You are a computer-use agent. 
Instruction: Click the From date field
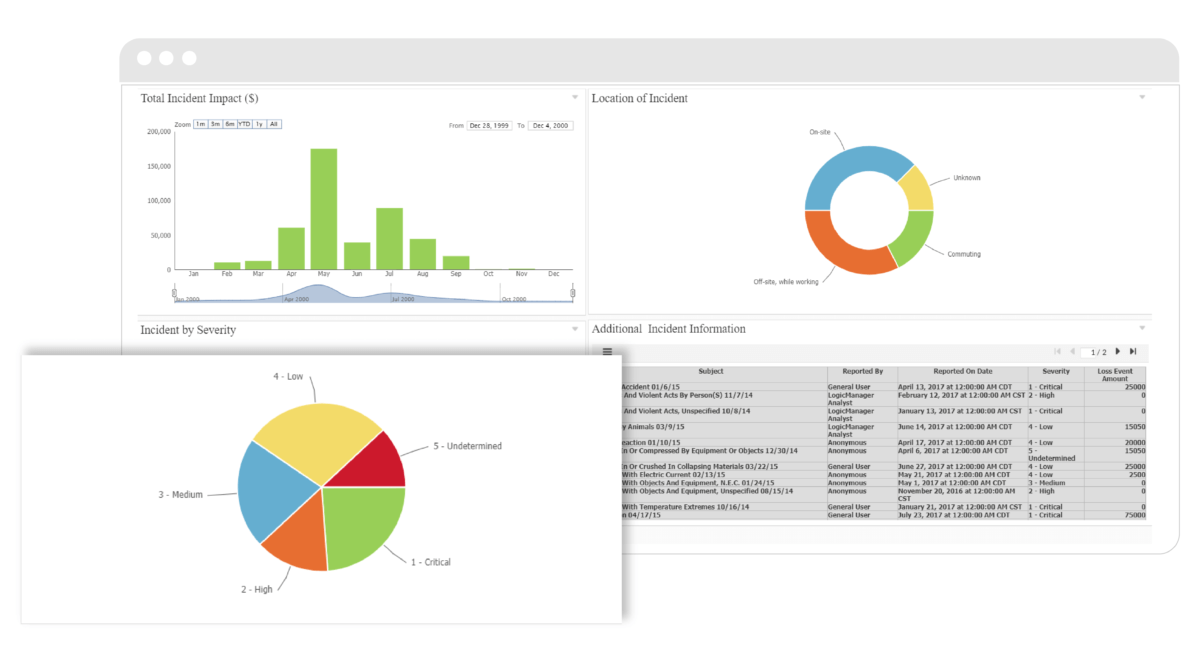click(490, 126)
